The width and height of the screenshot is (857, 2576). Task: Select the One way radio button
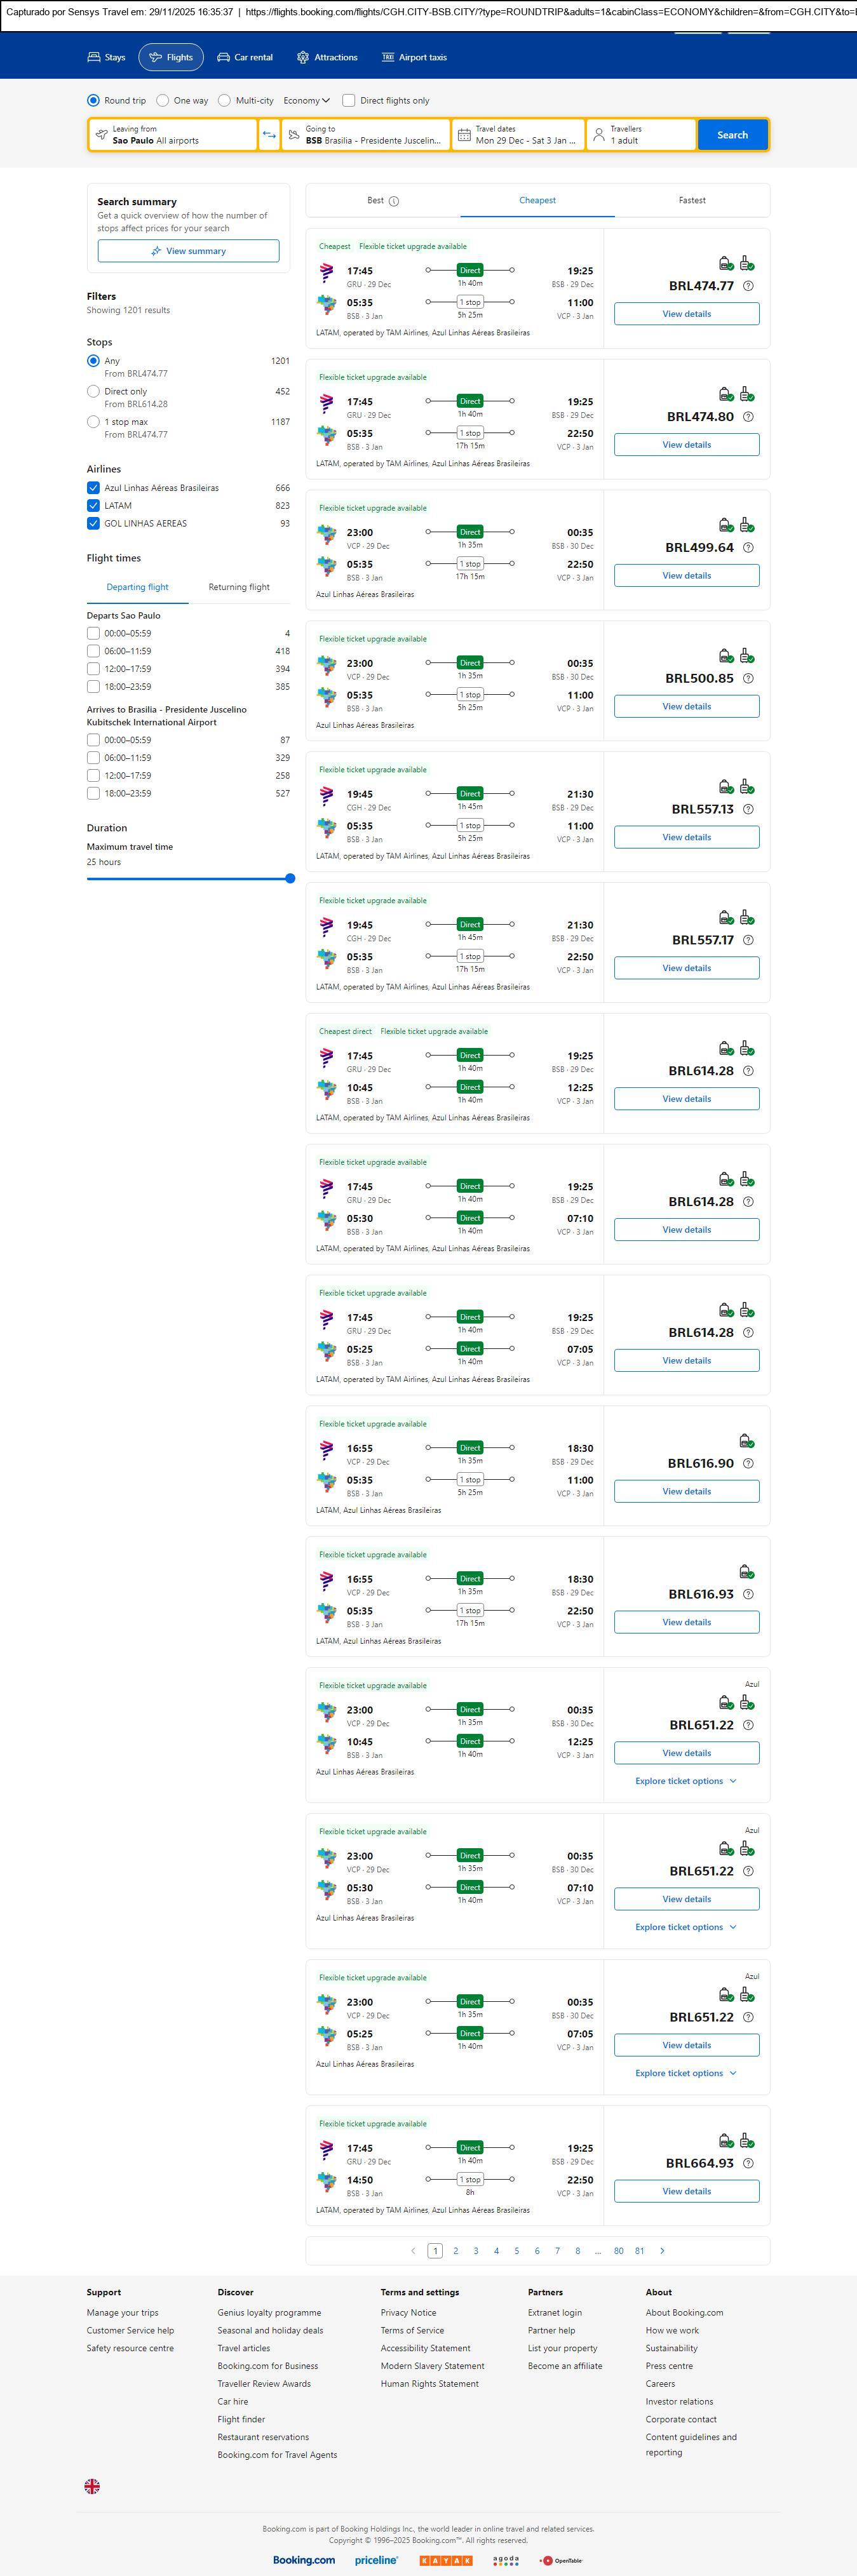[x=163, y=100]
